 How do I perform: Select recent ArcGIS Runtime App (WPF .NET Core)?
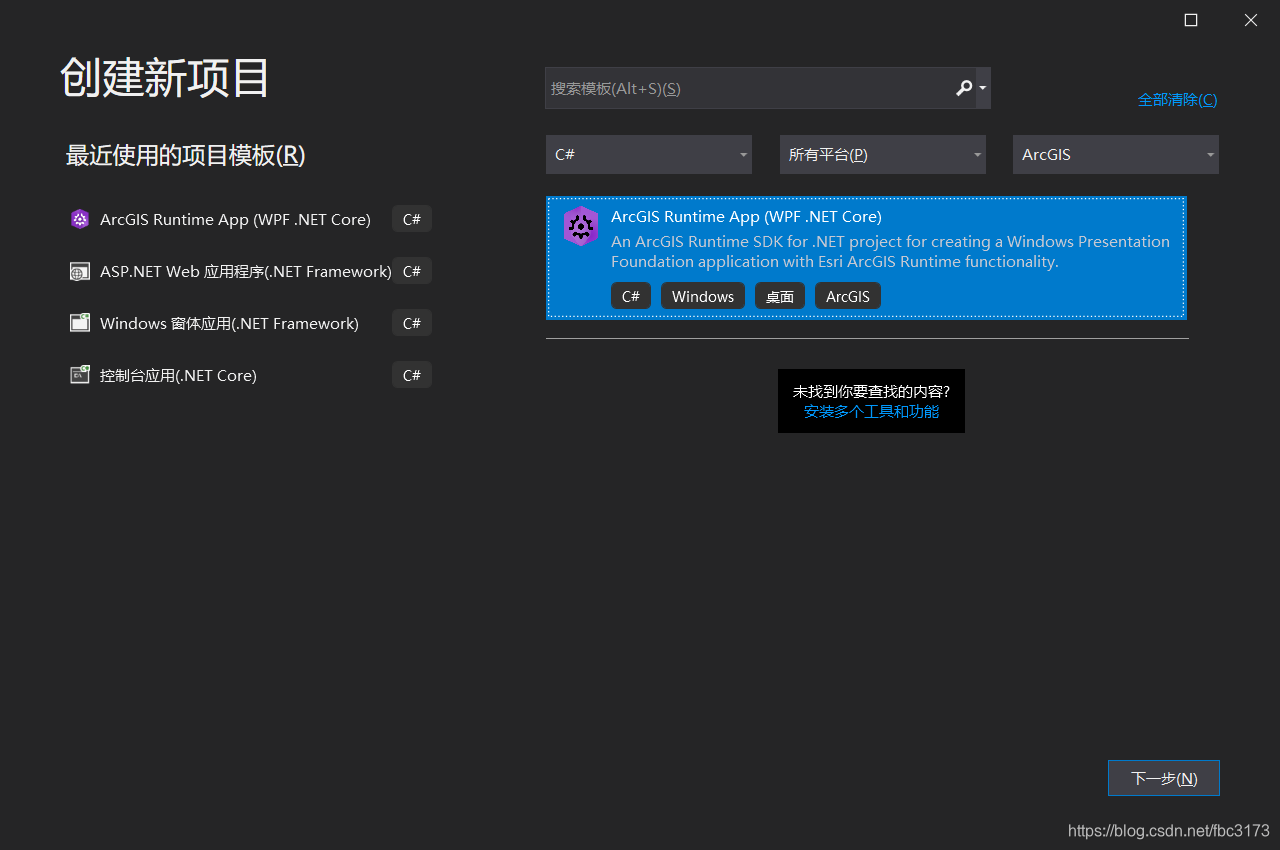coord(235,219)
